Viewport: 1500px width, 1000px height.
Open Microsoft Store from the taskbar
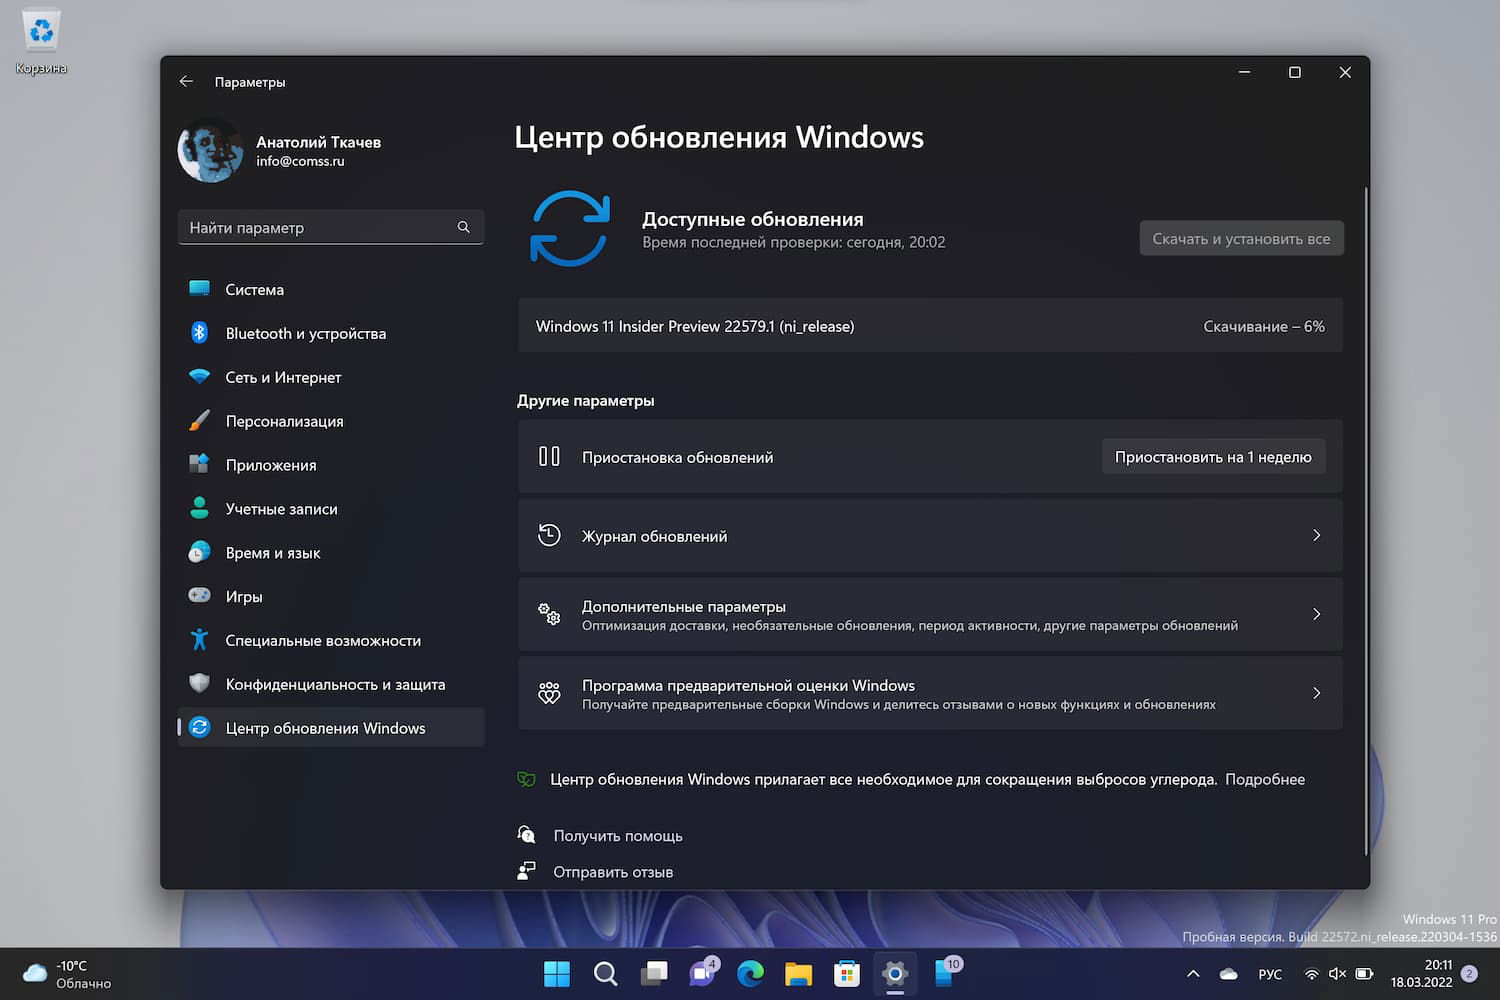coord(846,973)
